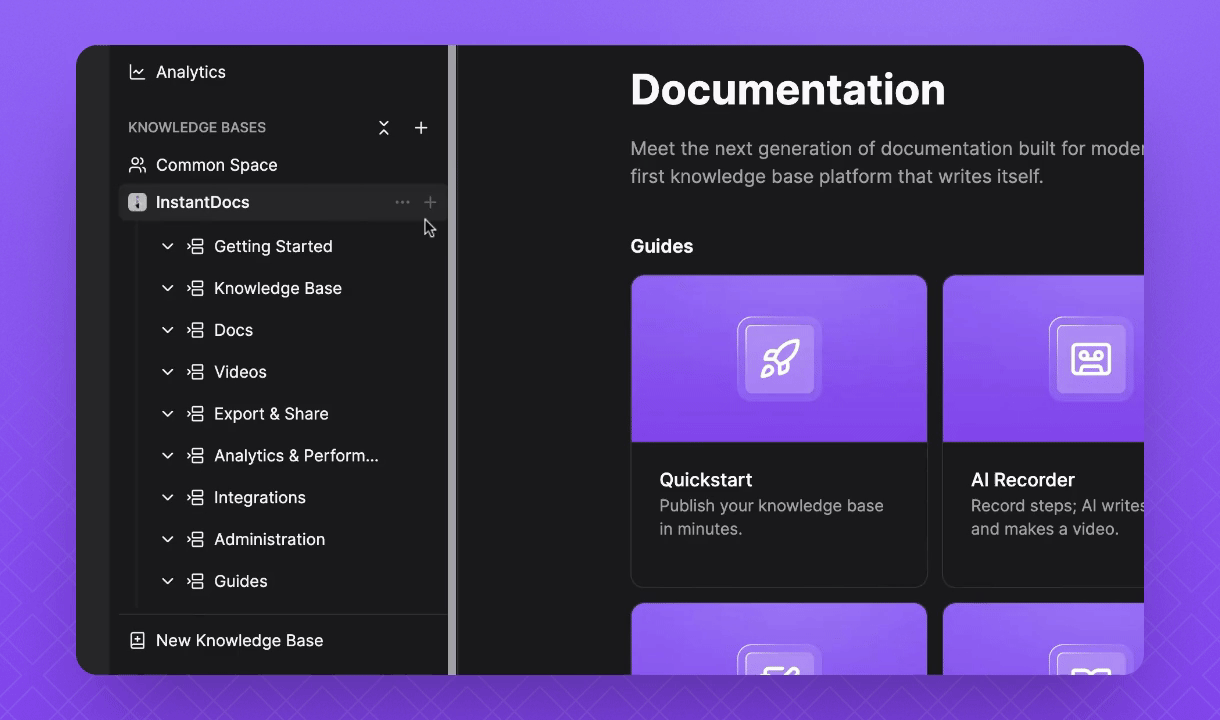Click the Common Space people icon
The height and width of the screenshot is (720, 1220).
137,165
